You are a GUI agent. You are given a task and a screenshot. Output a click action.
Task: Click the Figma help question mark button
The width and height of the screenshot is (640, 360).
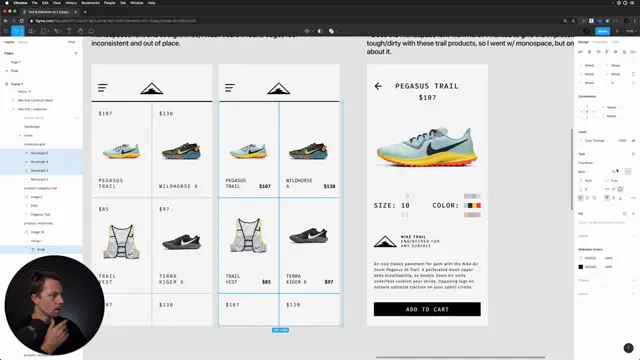click(x=629, y=348)
